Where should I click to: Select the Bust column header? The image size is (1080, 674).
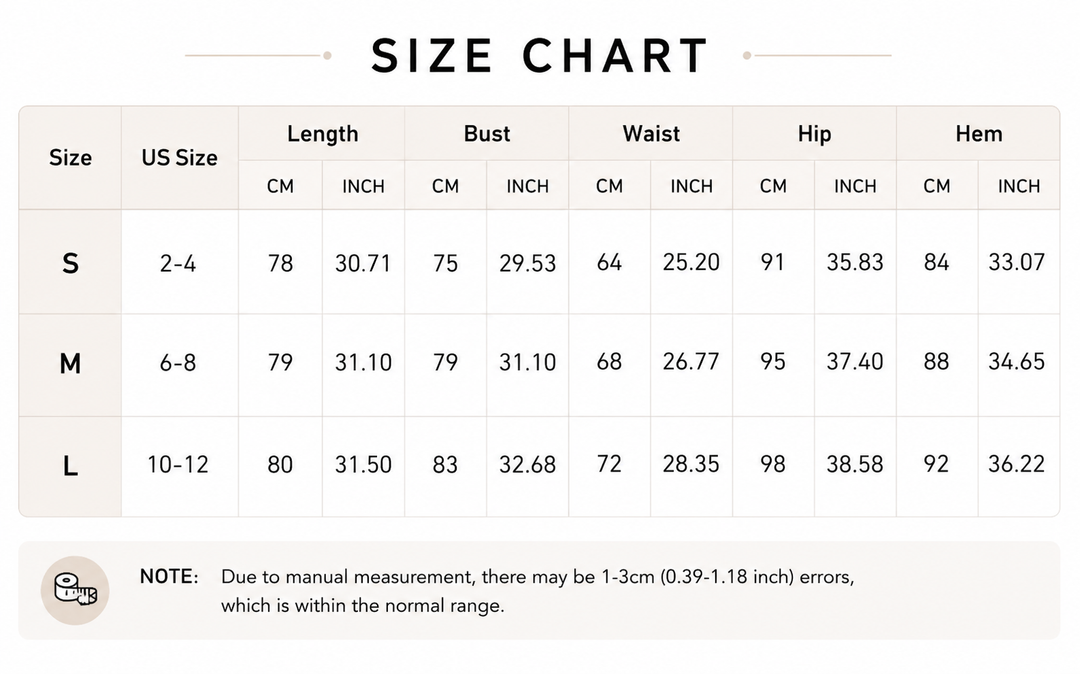click(487, 134)
